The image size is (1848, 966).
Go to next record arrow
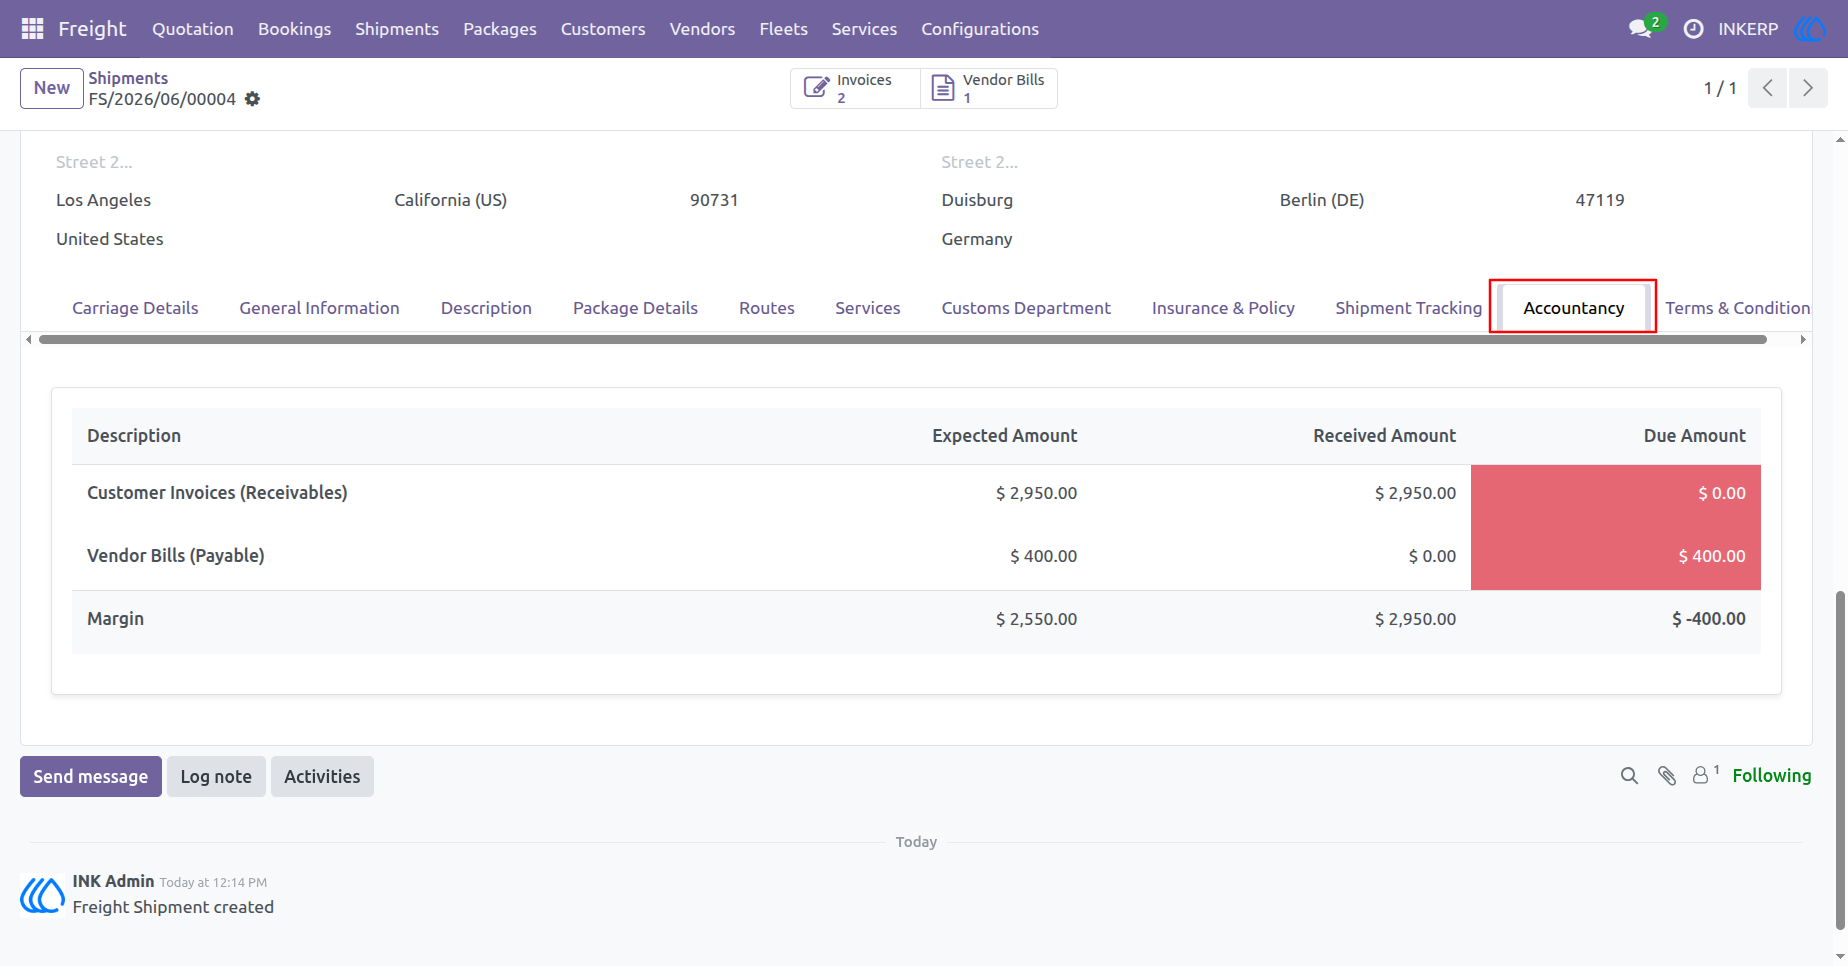[x=1808, y=88]
